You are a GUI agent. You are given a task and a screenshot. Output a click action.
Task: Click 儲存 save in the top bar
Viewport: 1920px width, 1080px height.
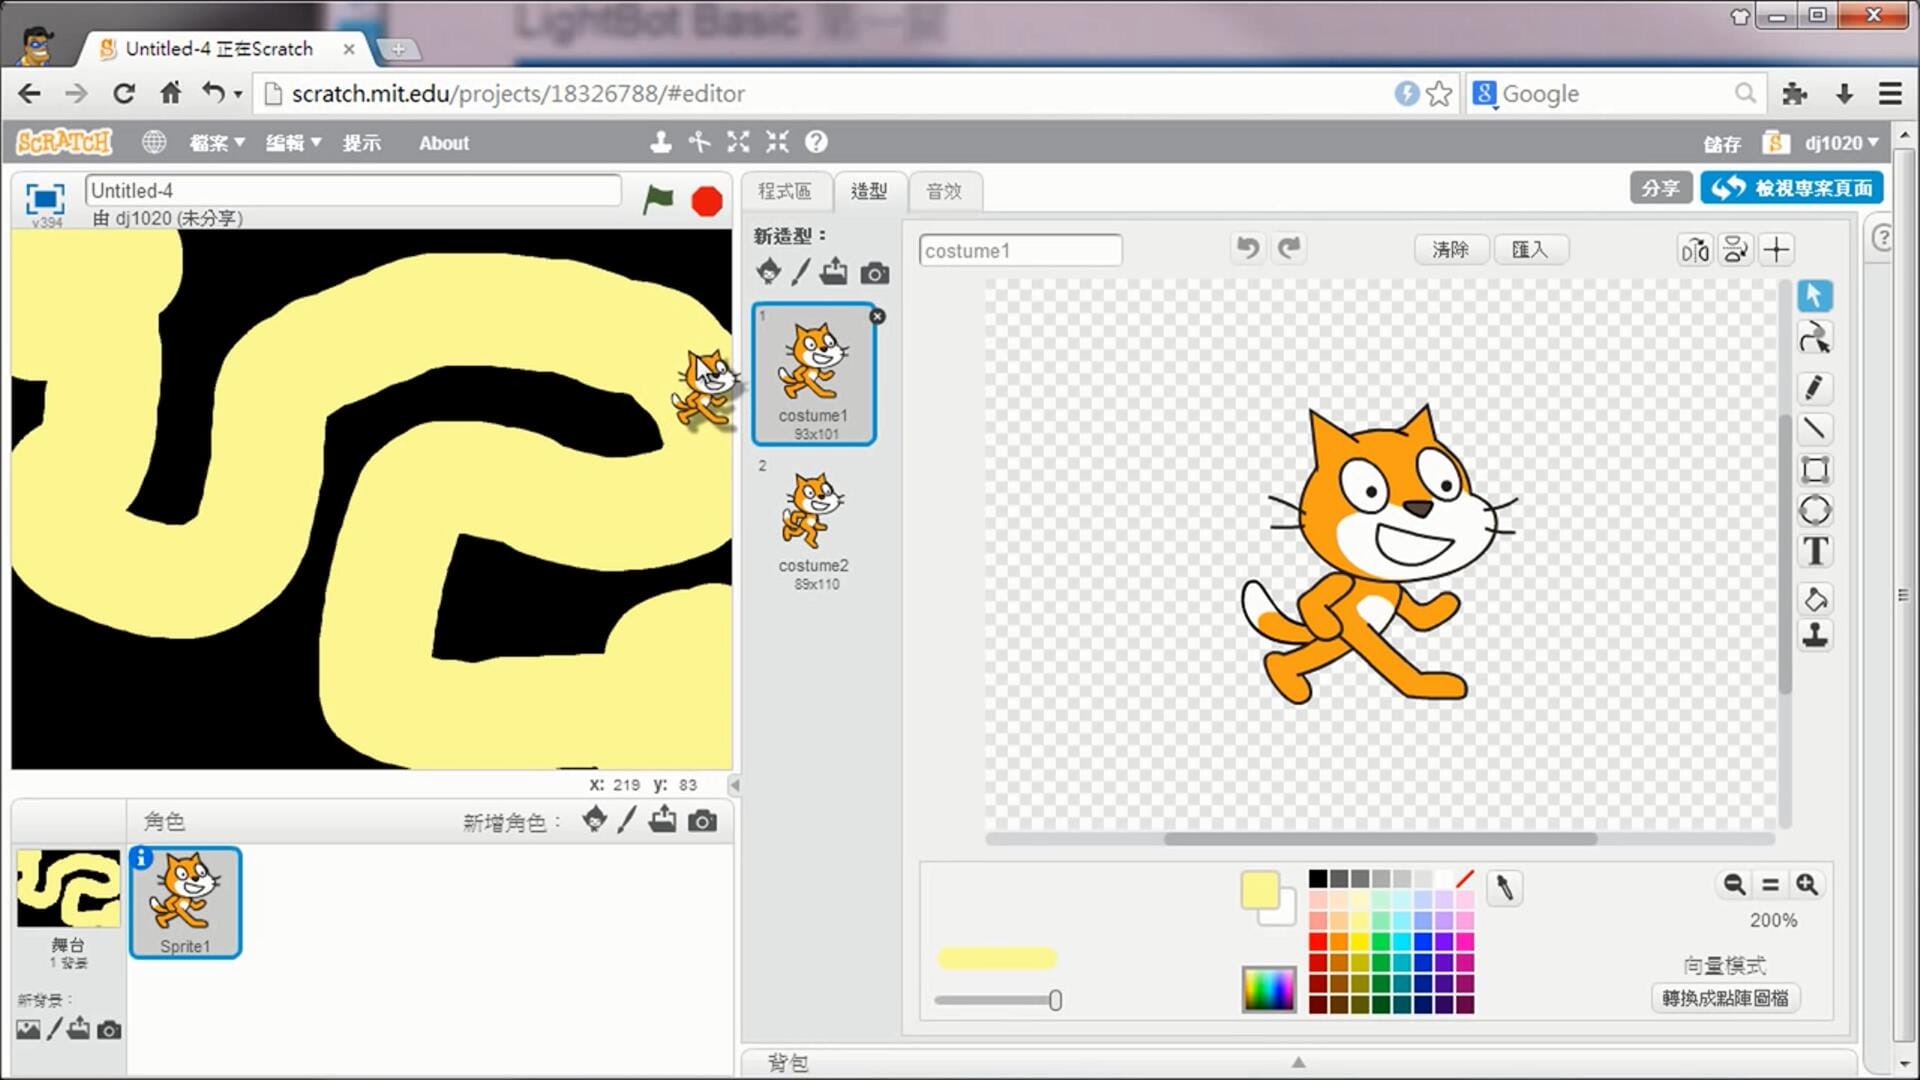pos(1722,144)
